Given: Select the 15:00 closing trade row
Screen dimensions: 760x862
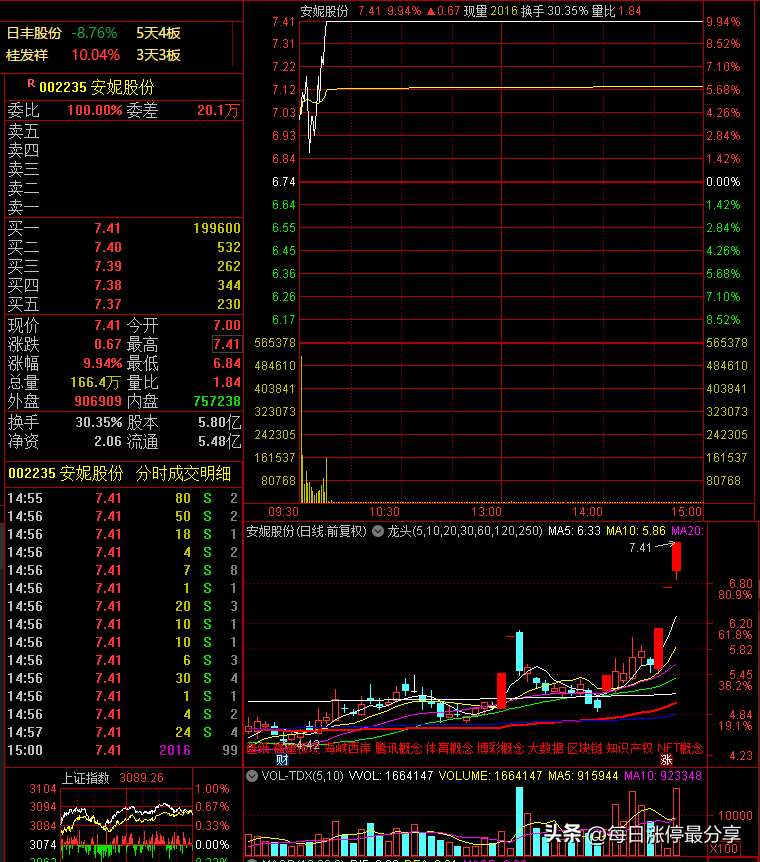Looking at the screenshot, I should pyautogui.click(x=122, y=750).
